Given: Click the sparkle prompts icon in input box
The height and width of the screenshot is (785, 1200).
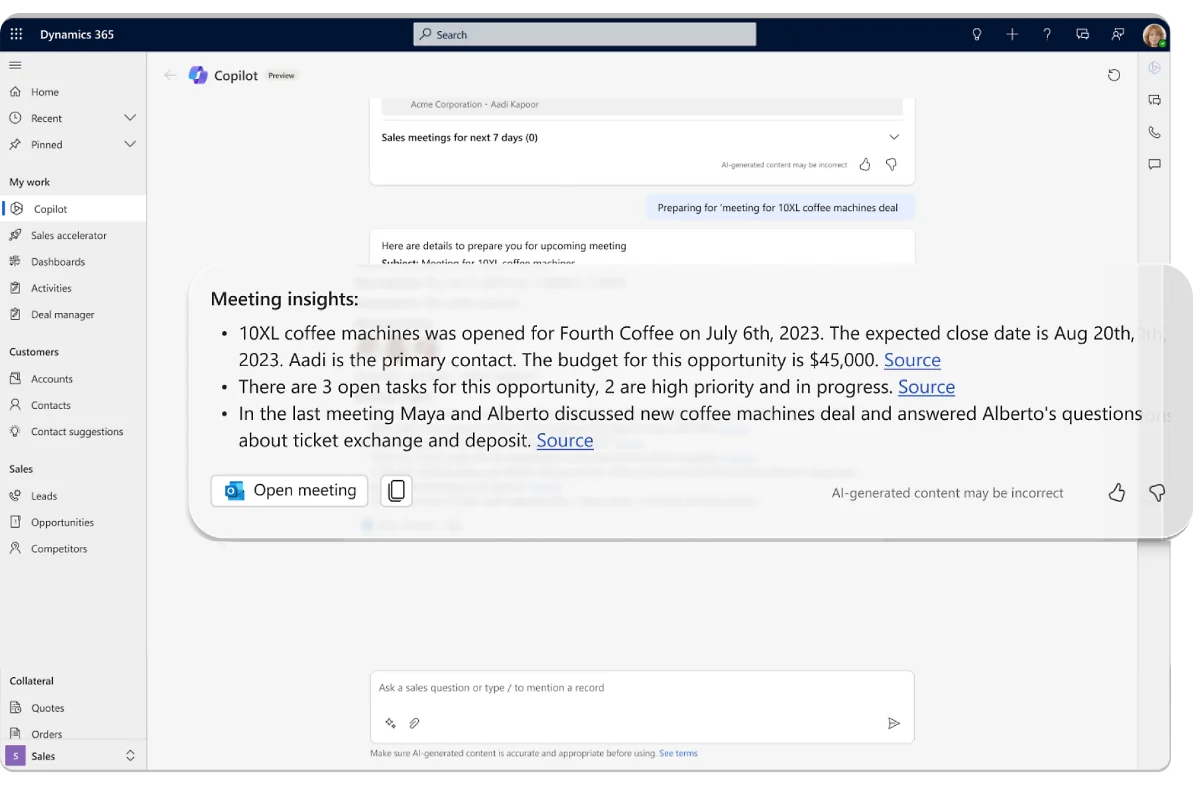Looking at the screenshot, I should (391, 723).
